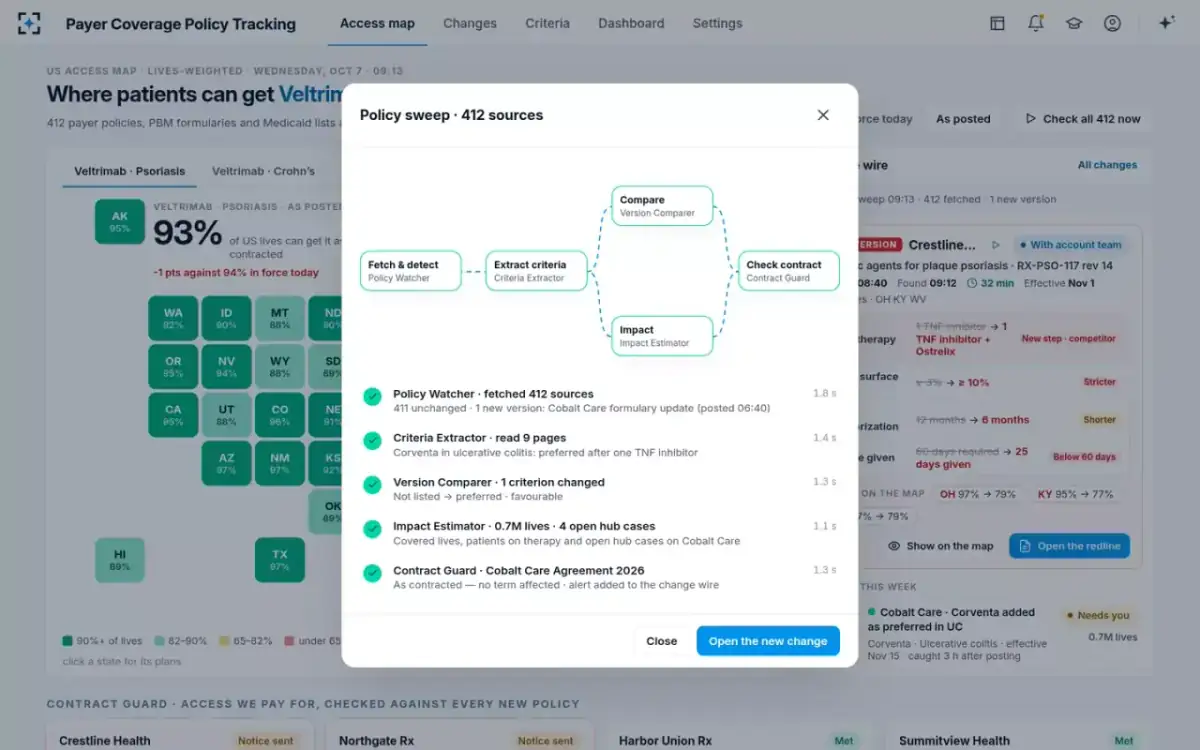1200x750 pixels.
Task: Open the Crestline Health contract card
Action: click(180, 736)
